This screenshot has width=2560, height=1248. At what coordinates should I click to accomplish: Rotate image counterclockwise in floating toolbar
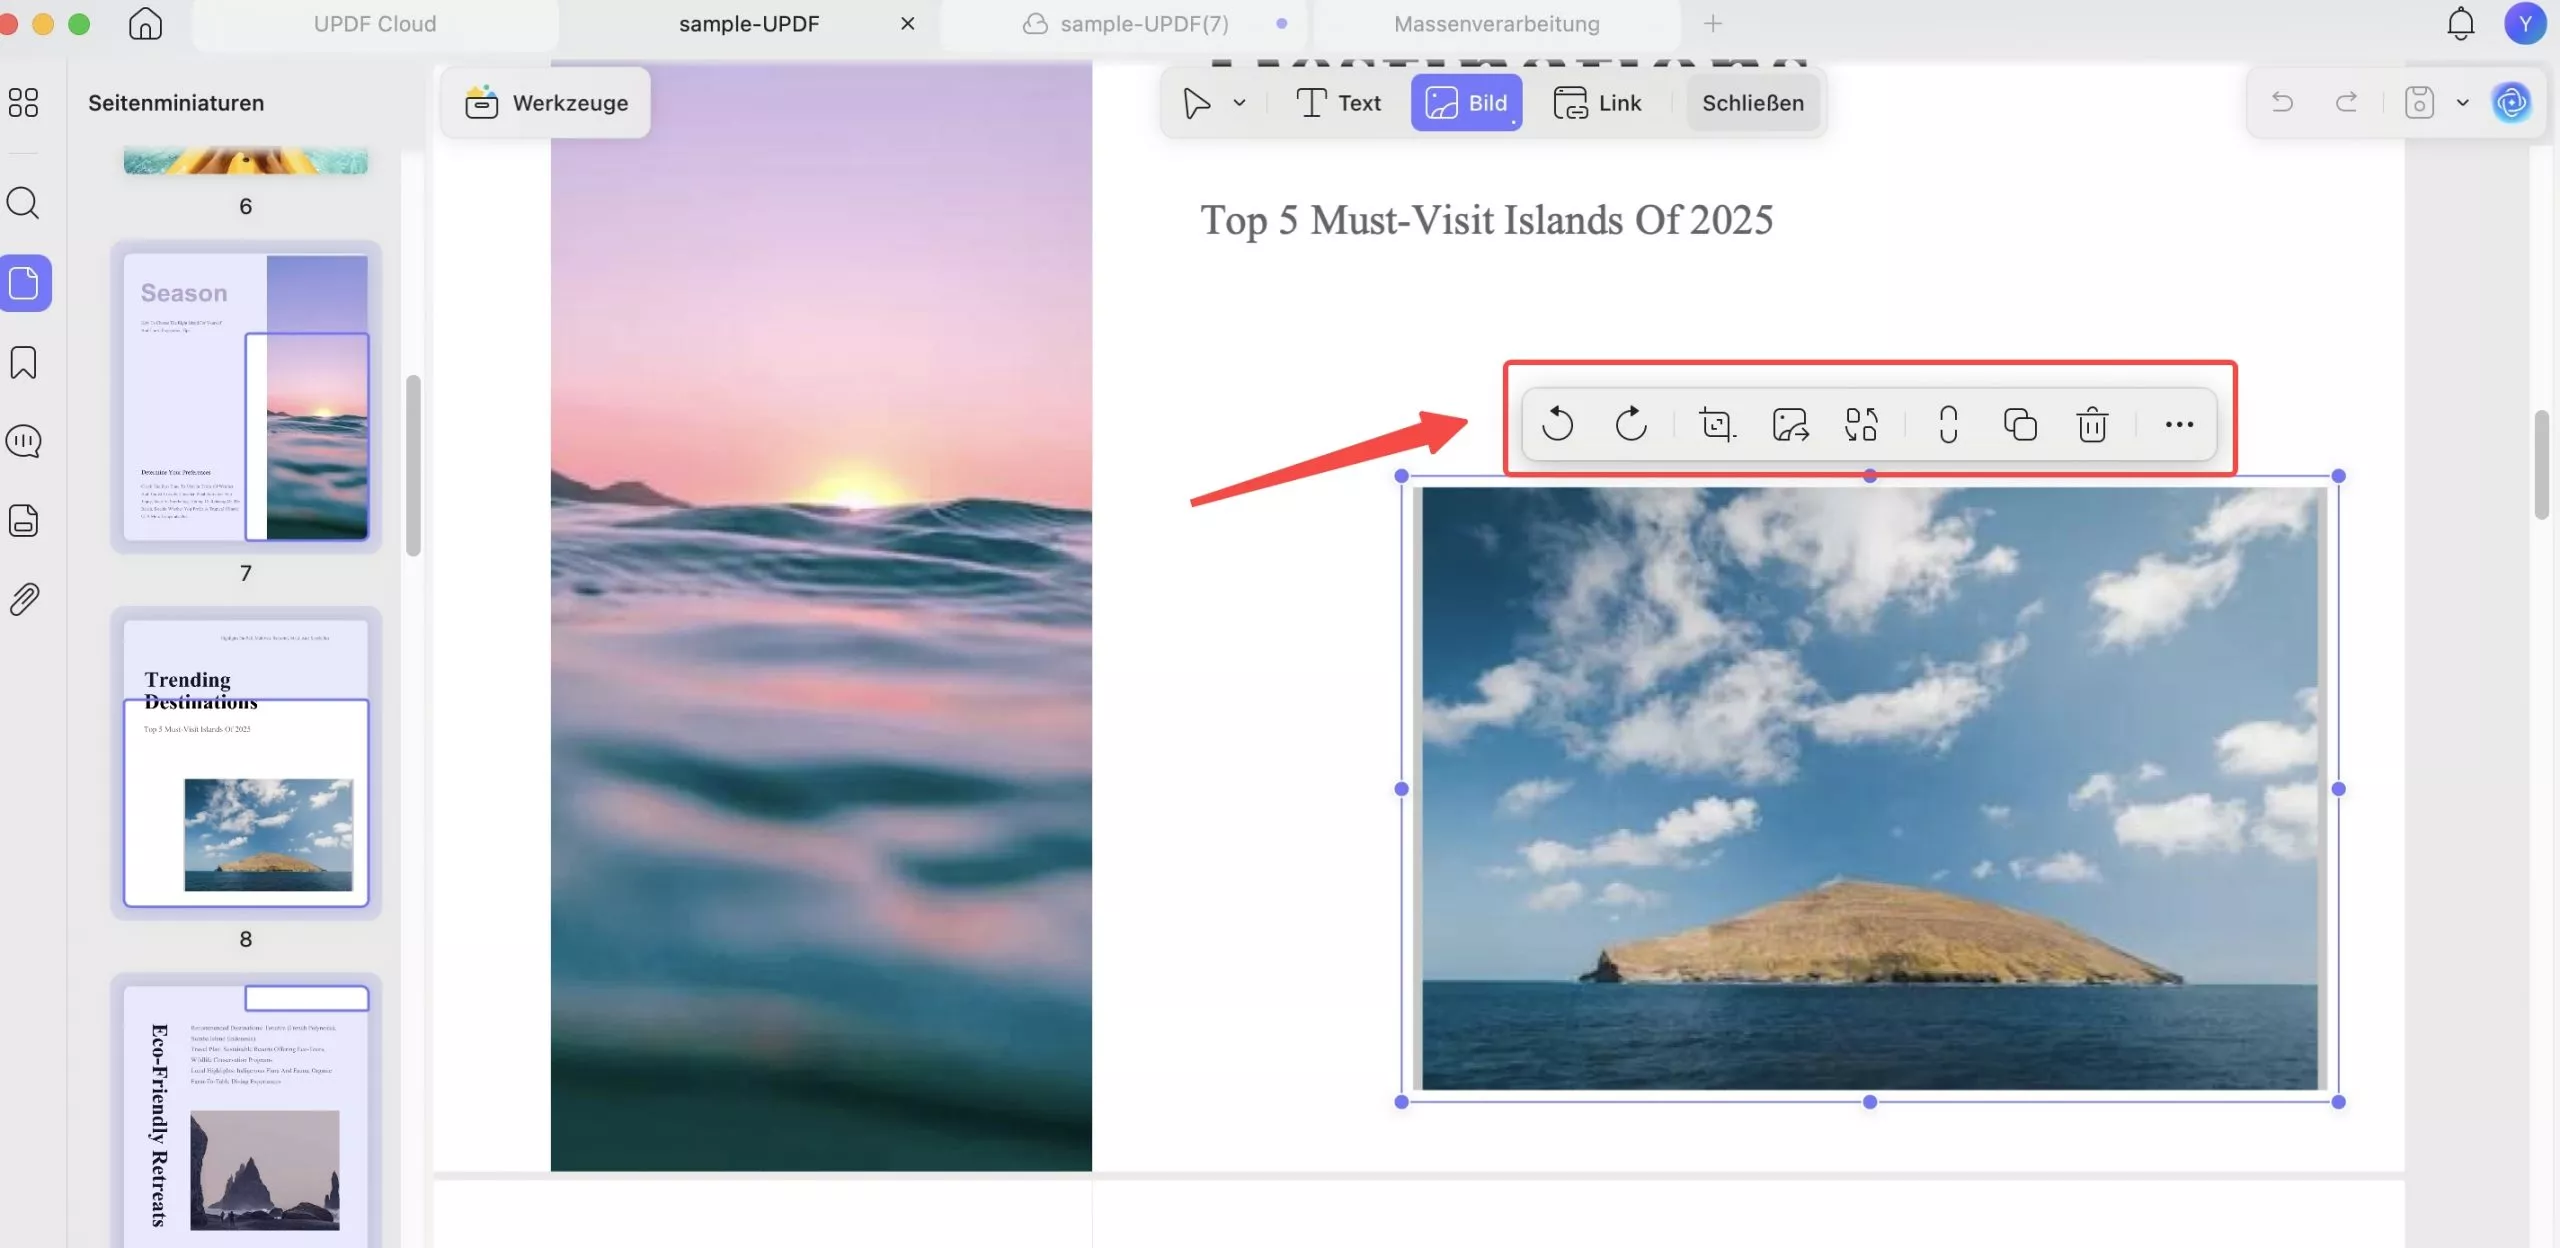click(x=1557, y=424)
